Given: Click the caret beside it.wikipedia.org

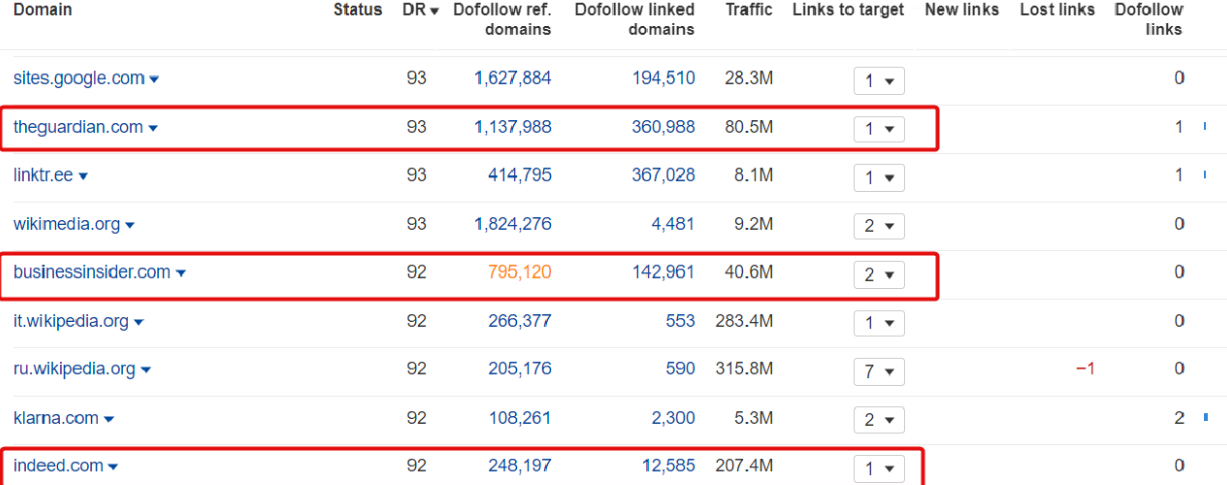Looking at the screenshot, I should 139,322.
